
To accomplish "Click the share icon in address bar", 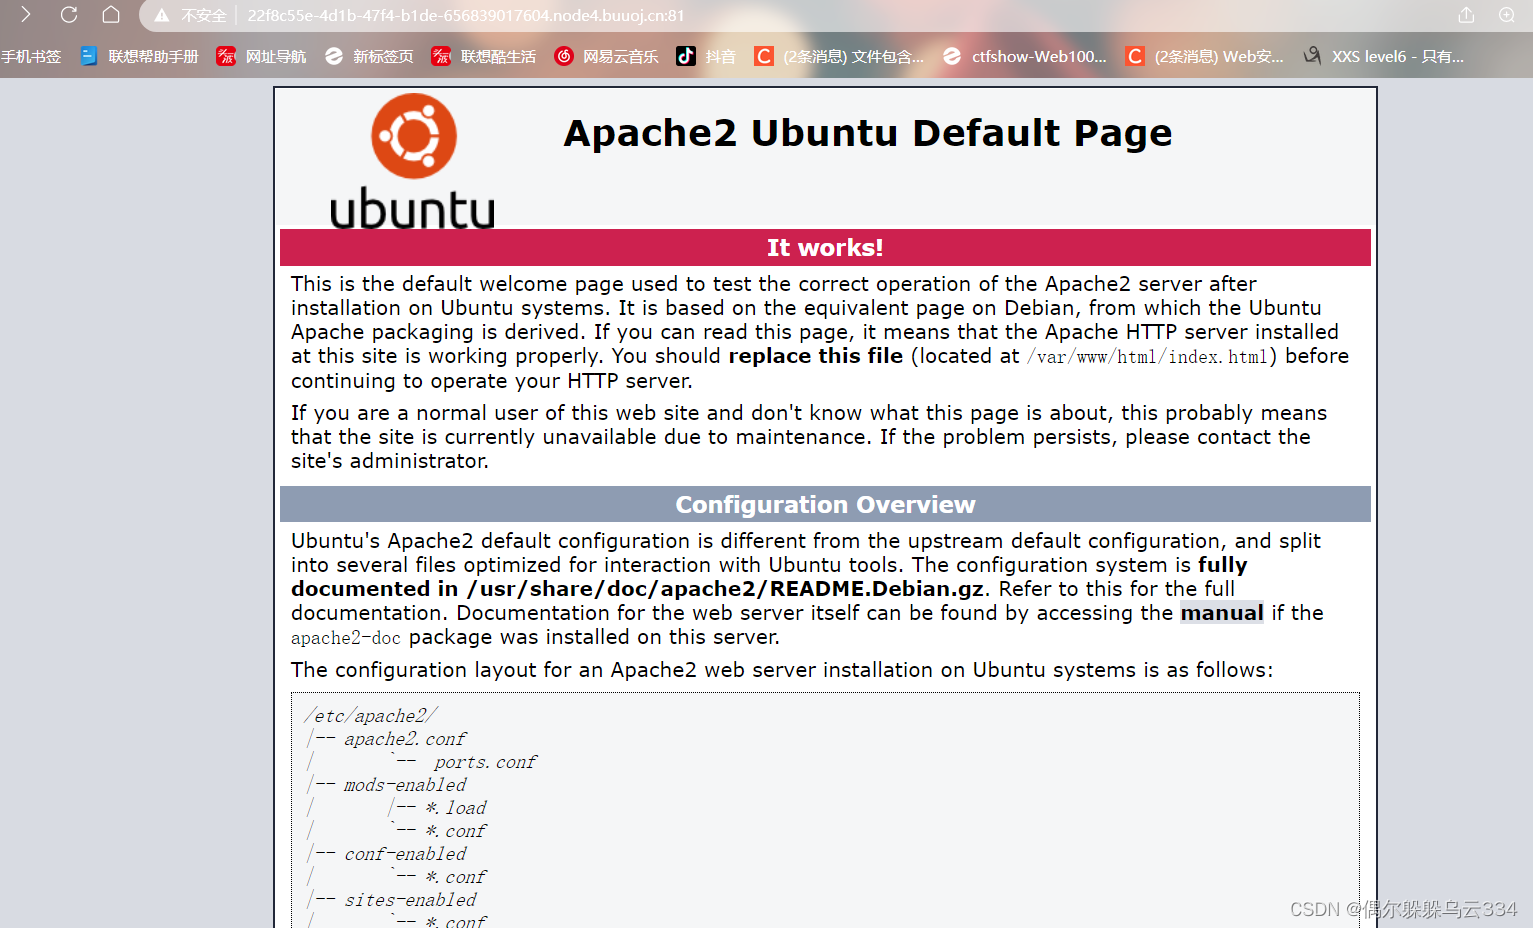I will 1466,15.
